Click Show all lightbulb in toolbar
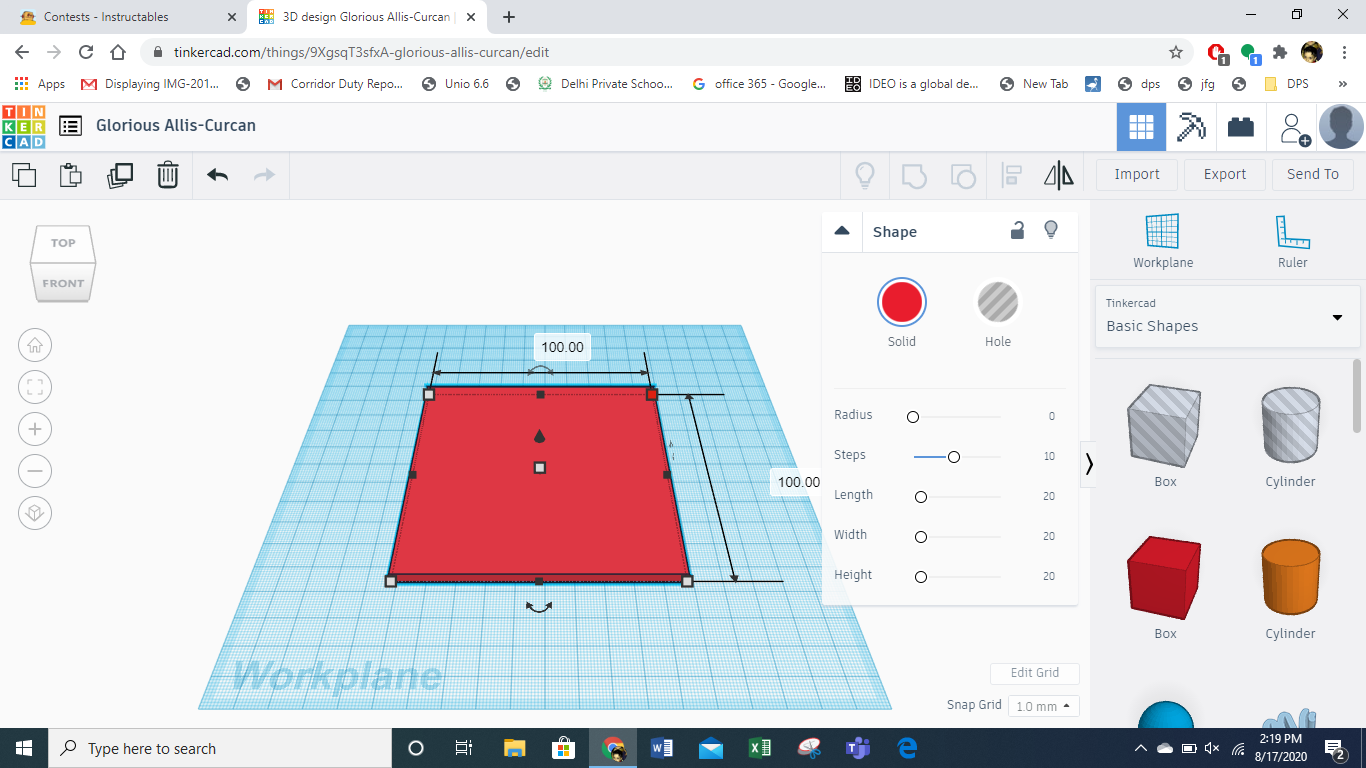The image size is (1366, 768). click(x=865, y=175)
